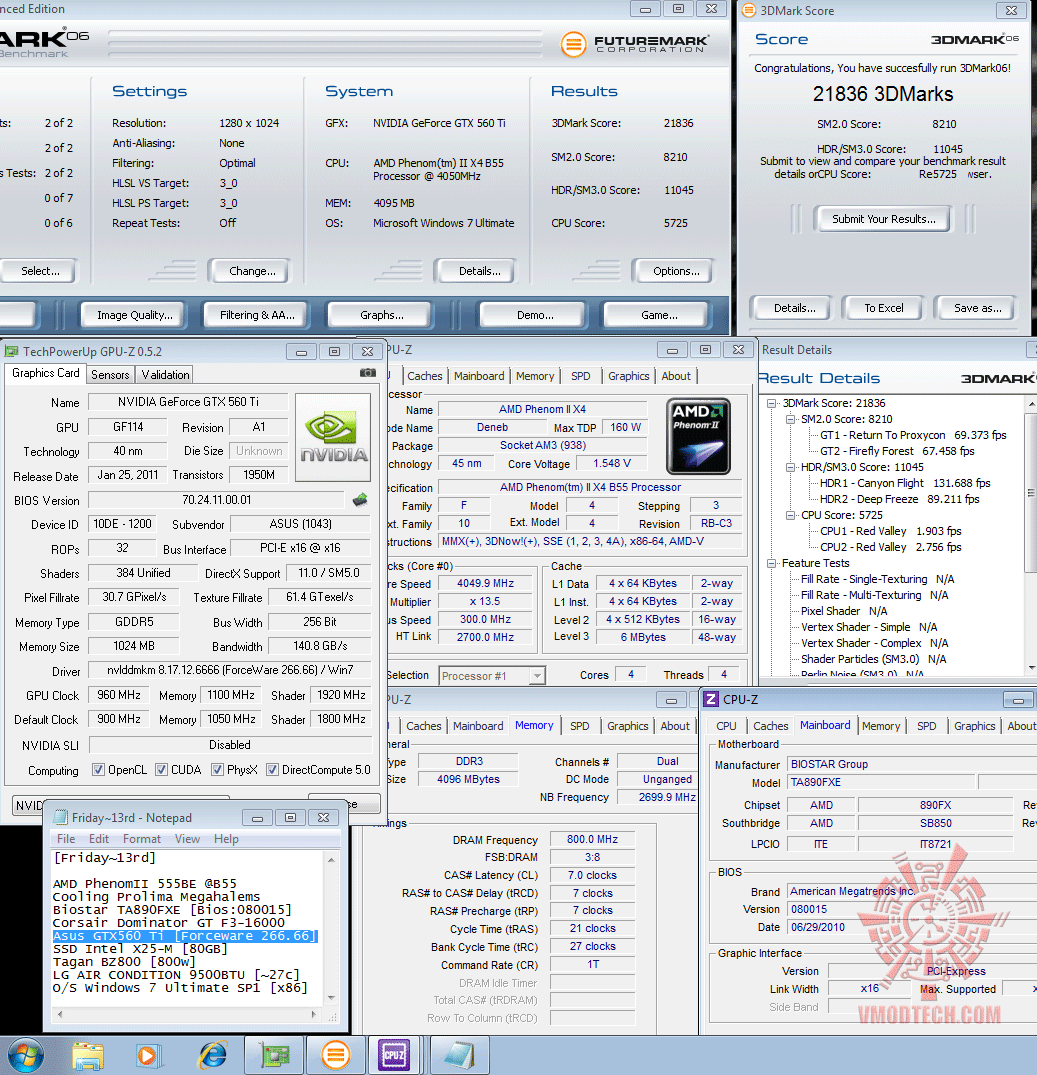Click the Caches tab in CPU-Z Mainboard window
The height and width of the screenshot is (1075, 1037).
tap(770, 725)
